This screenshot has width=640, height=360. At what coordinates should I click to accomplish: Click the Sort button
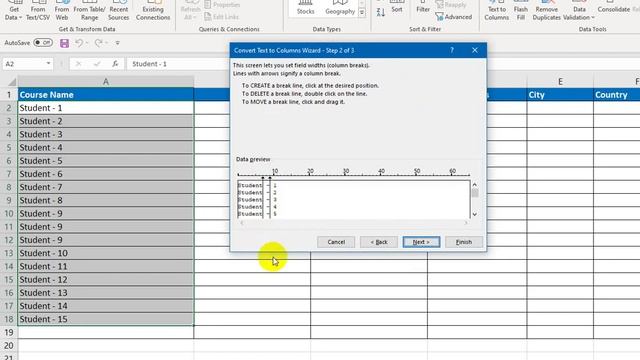point(397,8)
